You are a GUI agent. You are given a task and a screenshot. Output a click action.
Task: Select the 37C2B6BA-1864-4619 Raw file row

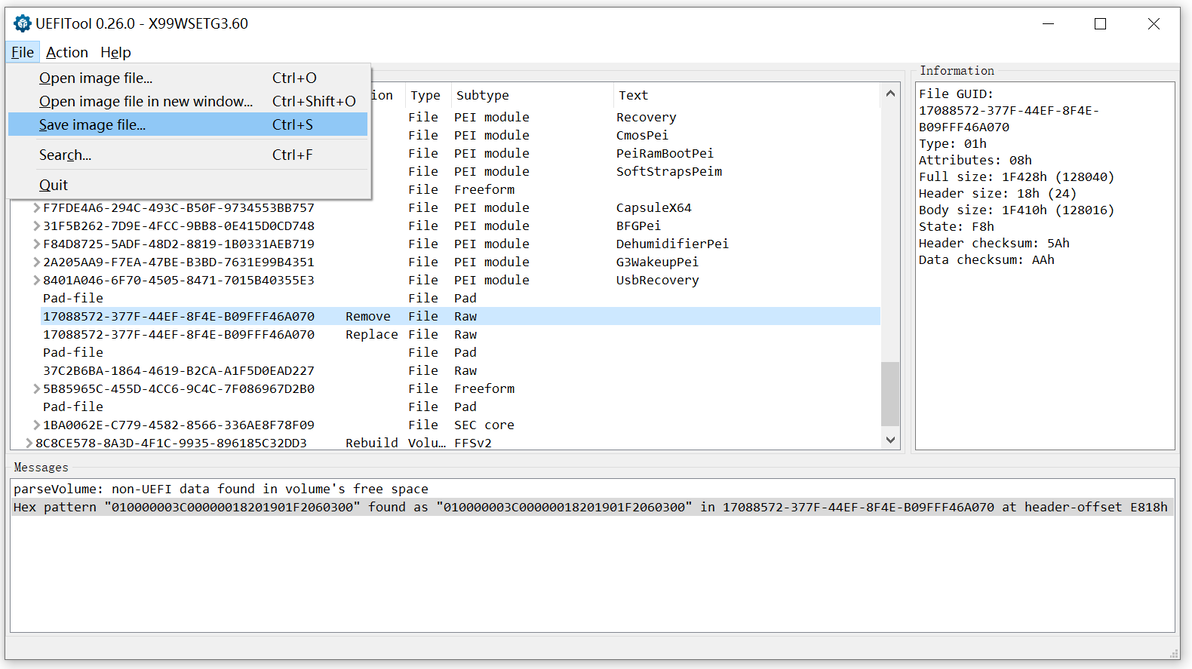point(461,371)
